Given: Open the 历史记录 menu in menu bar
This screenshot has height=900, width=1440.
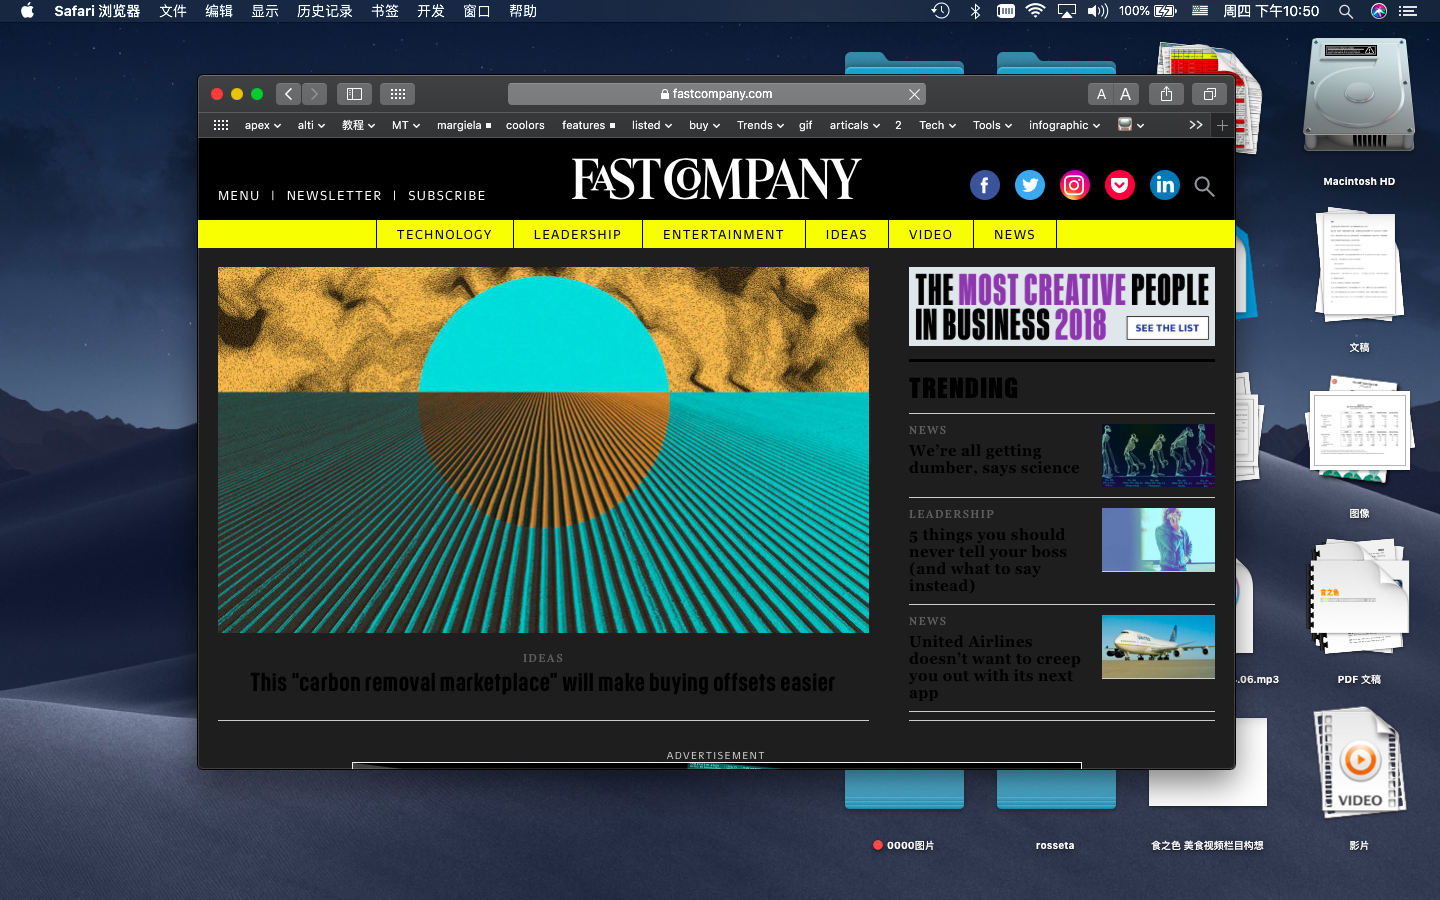Looking at the screenshot, I should point(325,11).
